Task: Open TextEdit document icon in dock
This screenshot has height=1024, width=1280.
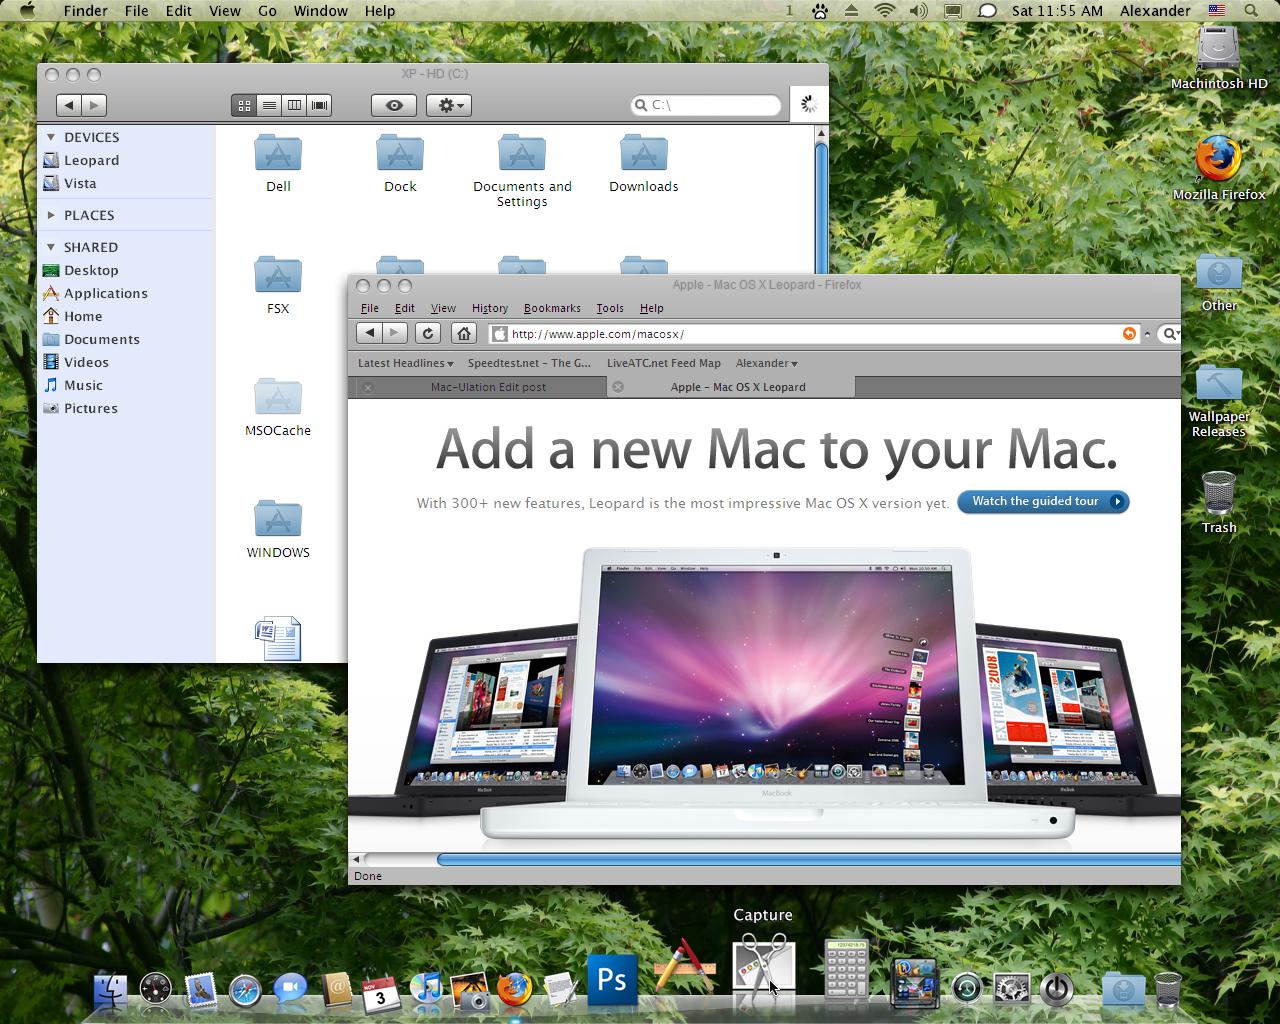Action: (561, 990)
